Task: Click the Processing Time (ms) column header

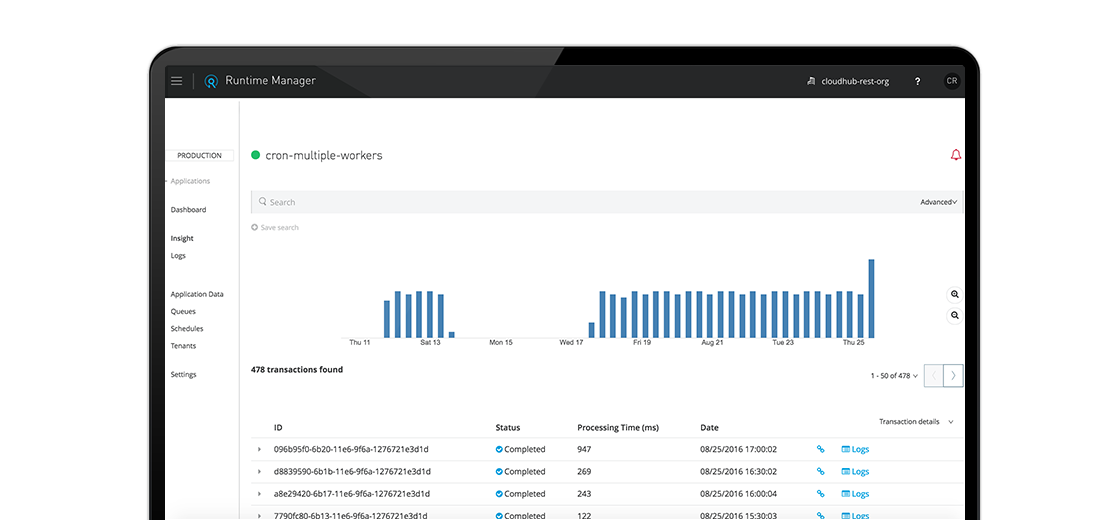Action: pos(618,428)
